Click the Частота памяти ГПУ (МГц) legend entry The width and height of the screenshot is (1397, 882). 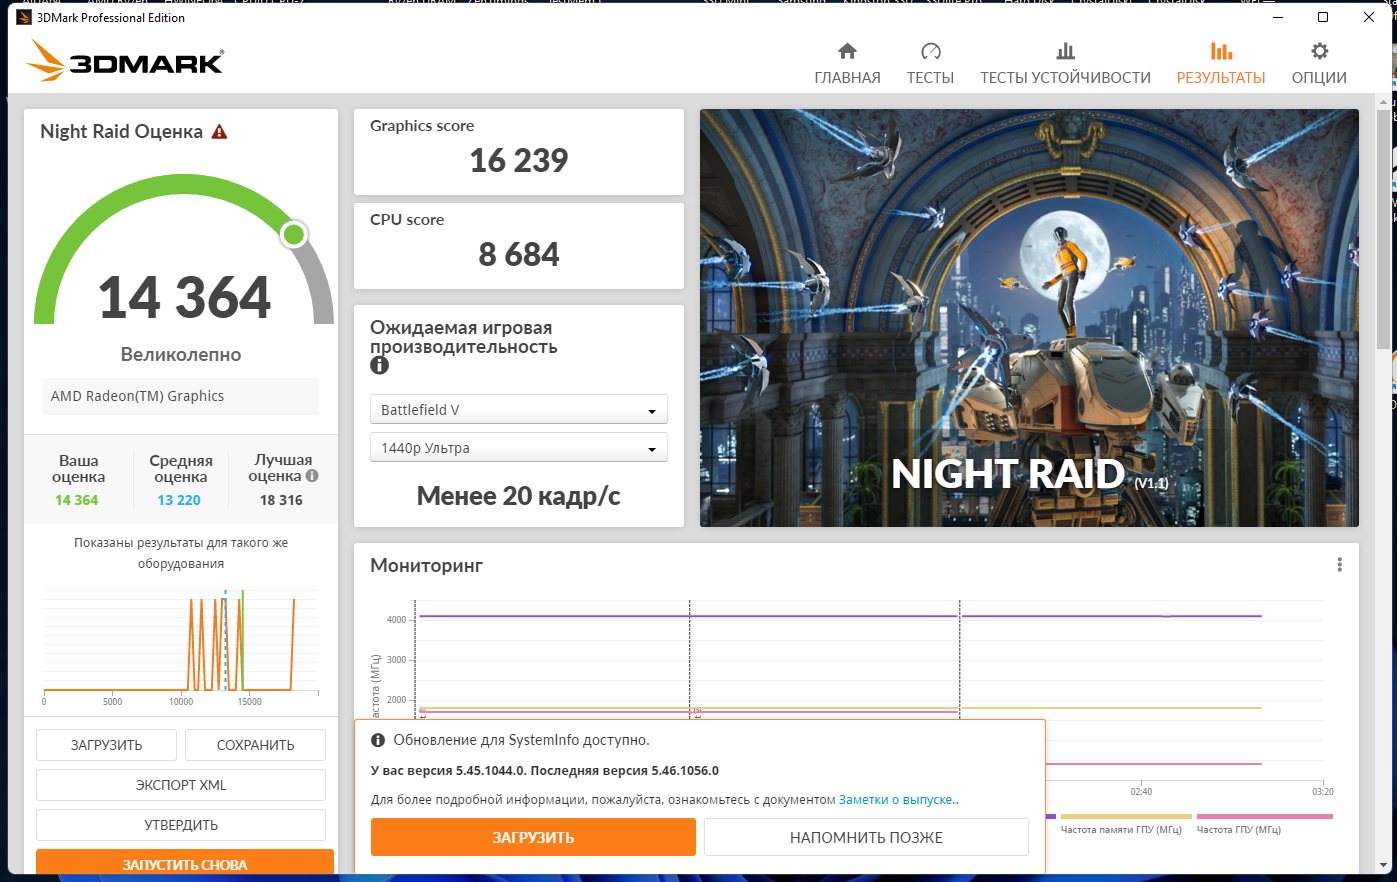(x=1126, y=825)
